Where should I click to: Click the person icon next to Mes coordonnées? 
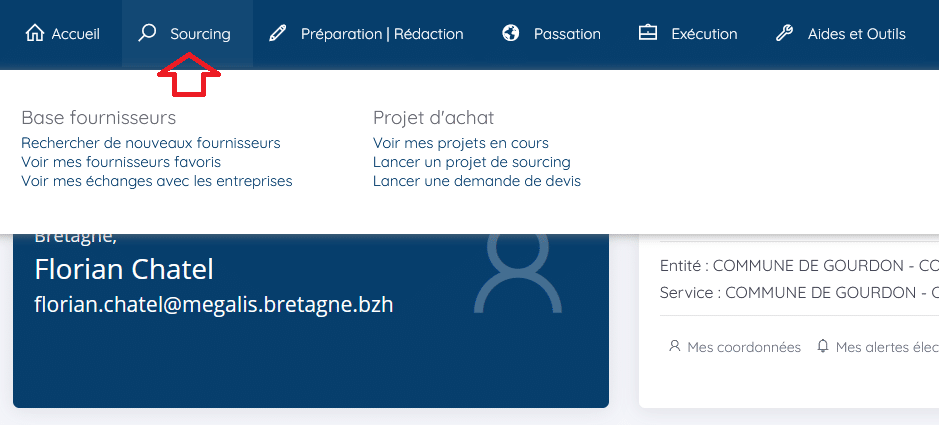(674, 347)
